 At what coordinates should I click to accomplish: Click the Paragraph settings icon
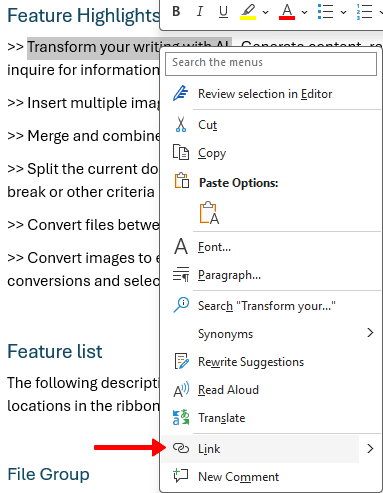pyautogui.click(x=181, y=274)
